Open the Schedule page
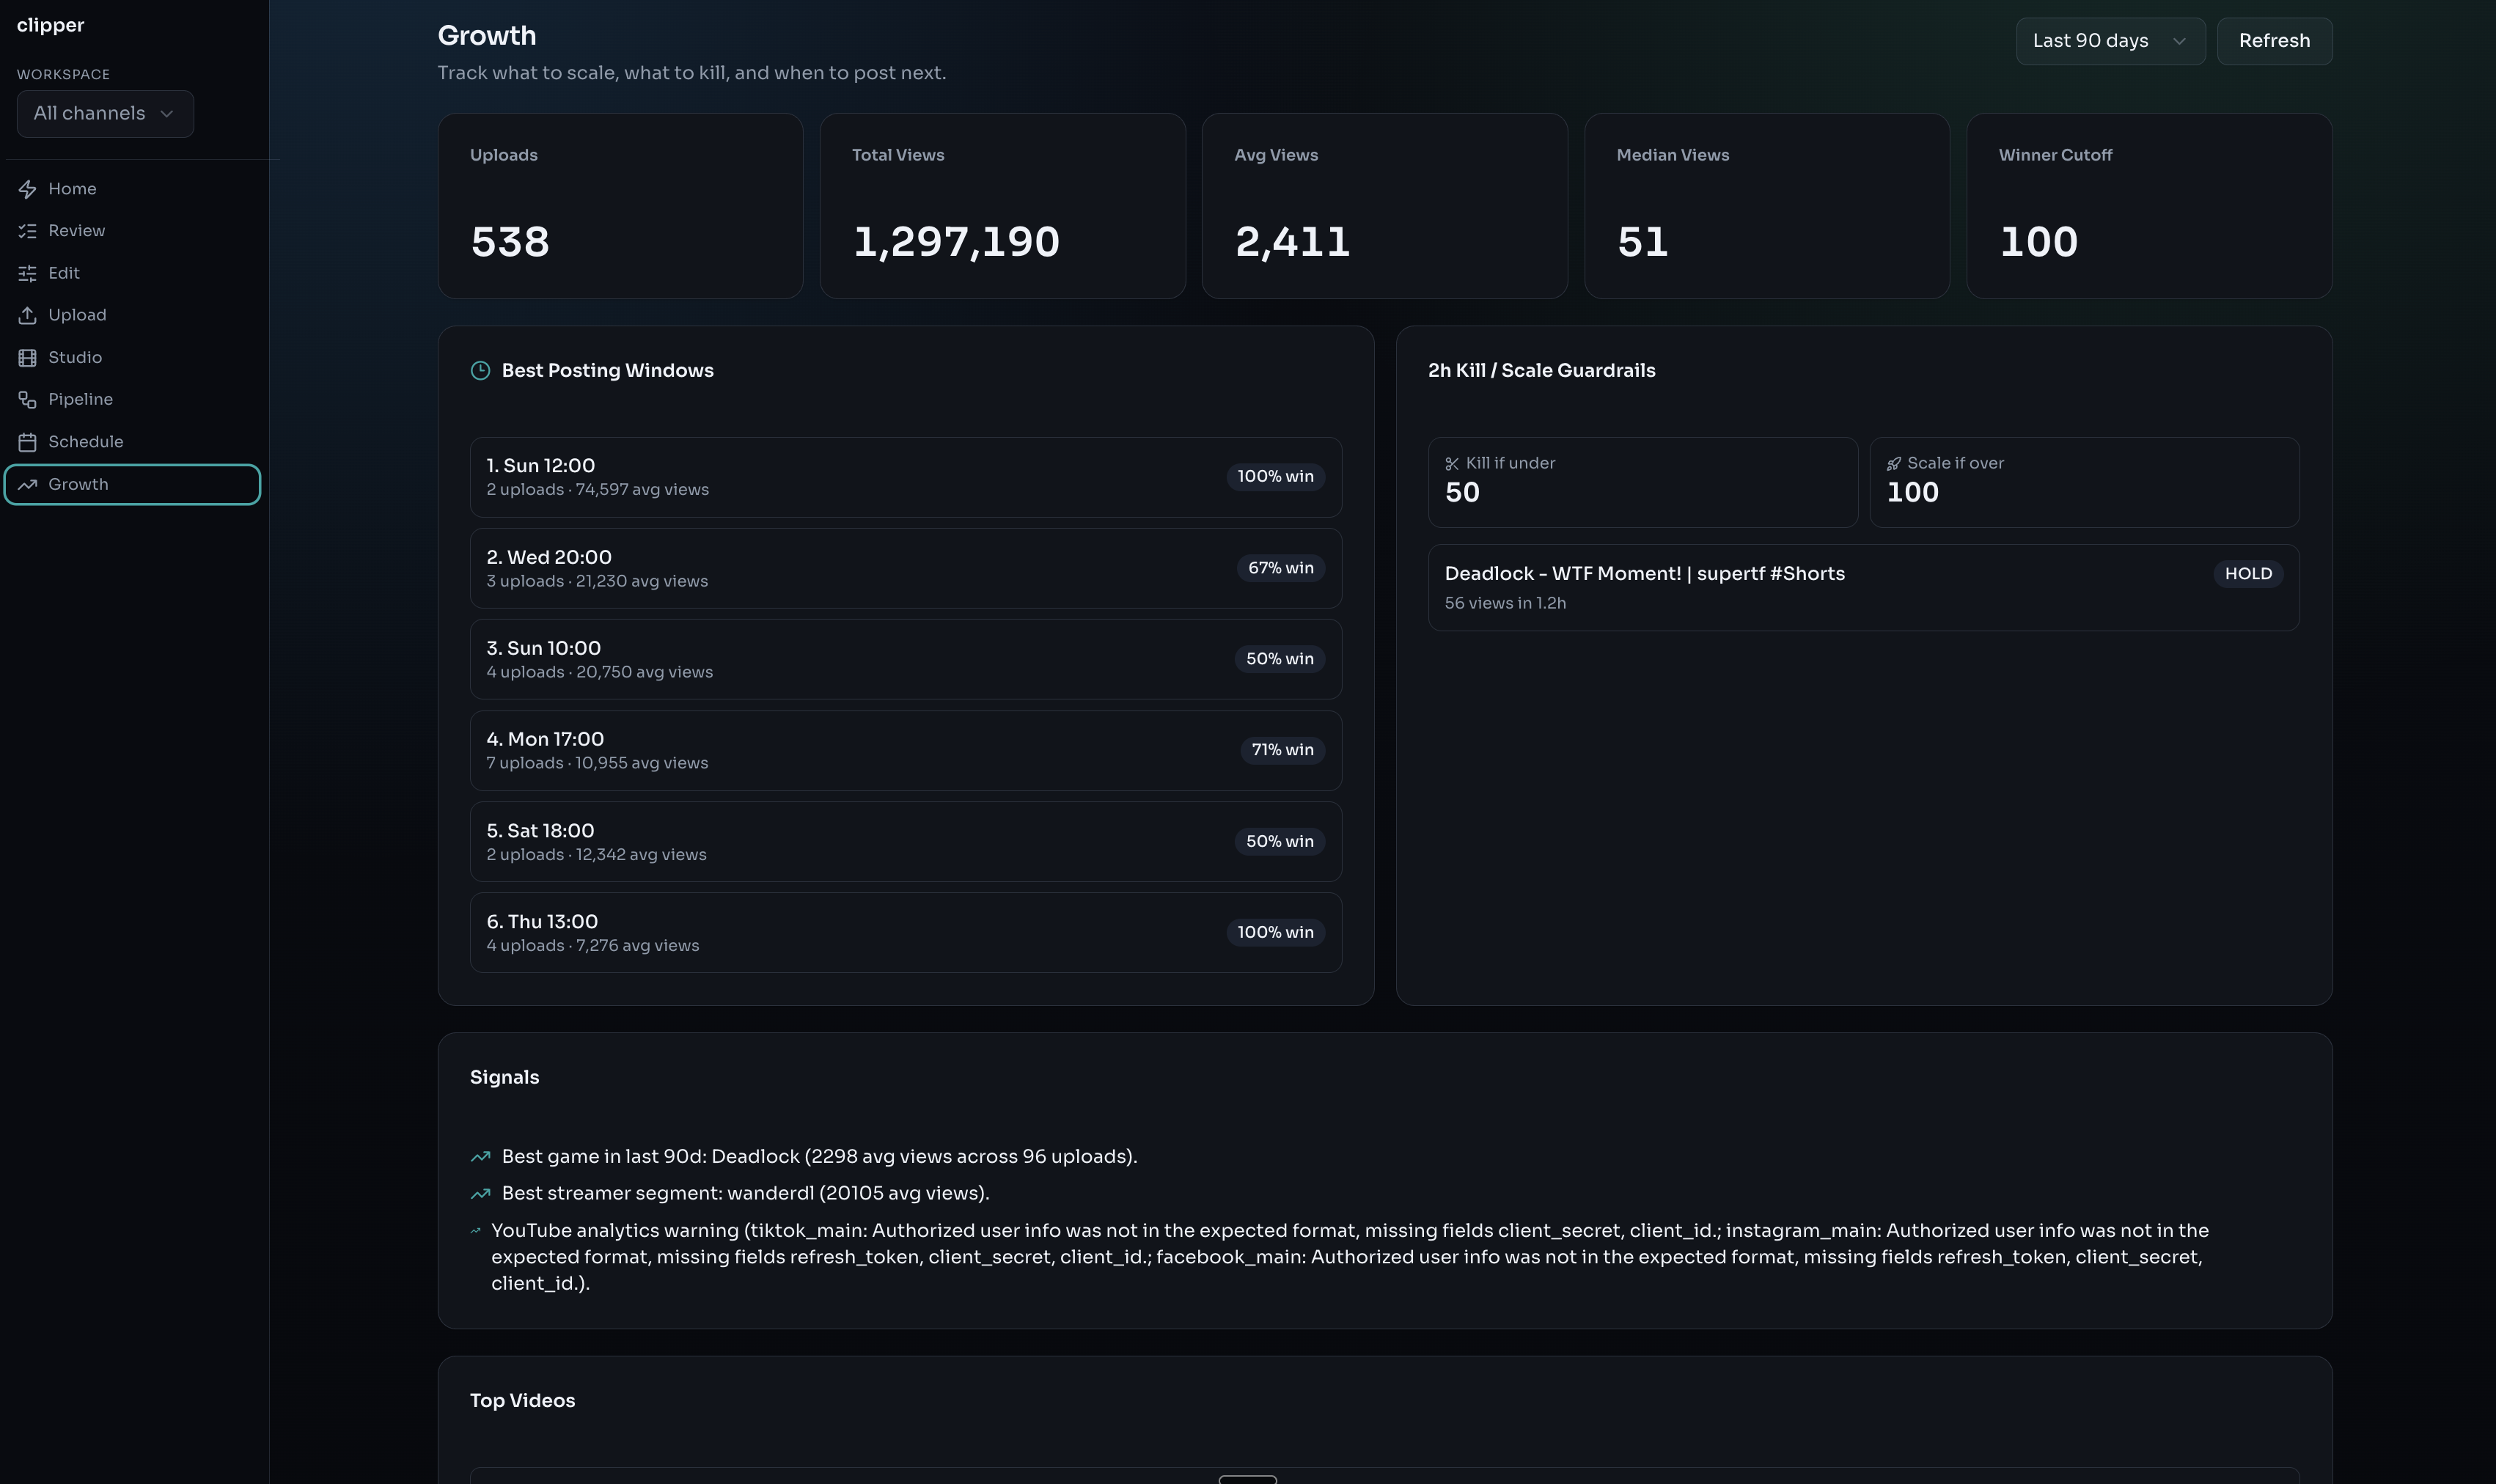The image size is (2496, 1484). [x=132, y=442]
